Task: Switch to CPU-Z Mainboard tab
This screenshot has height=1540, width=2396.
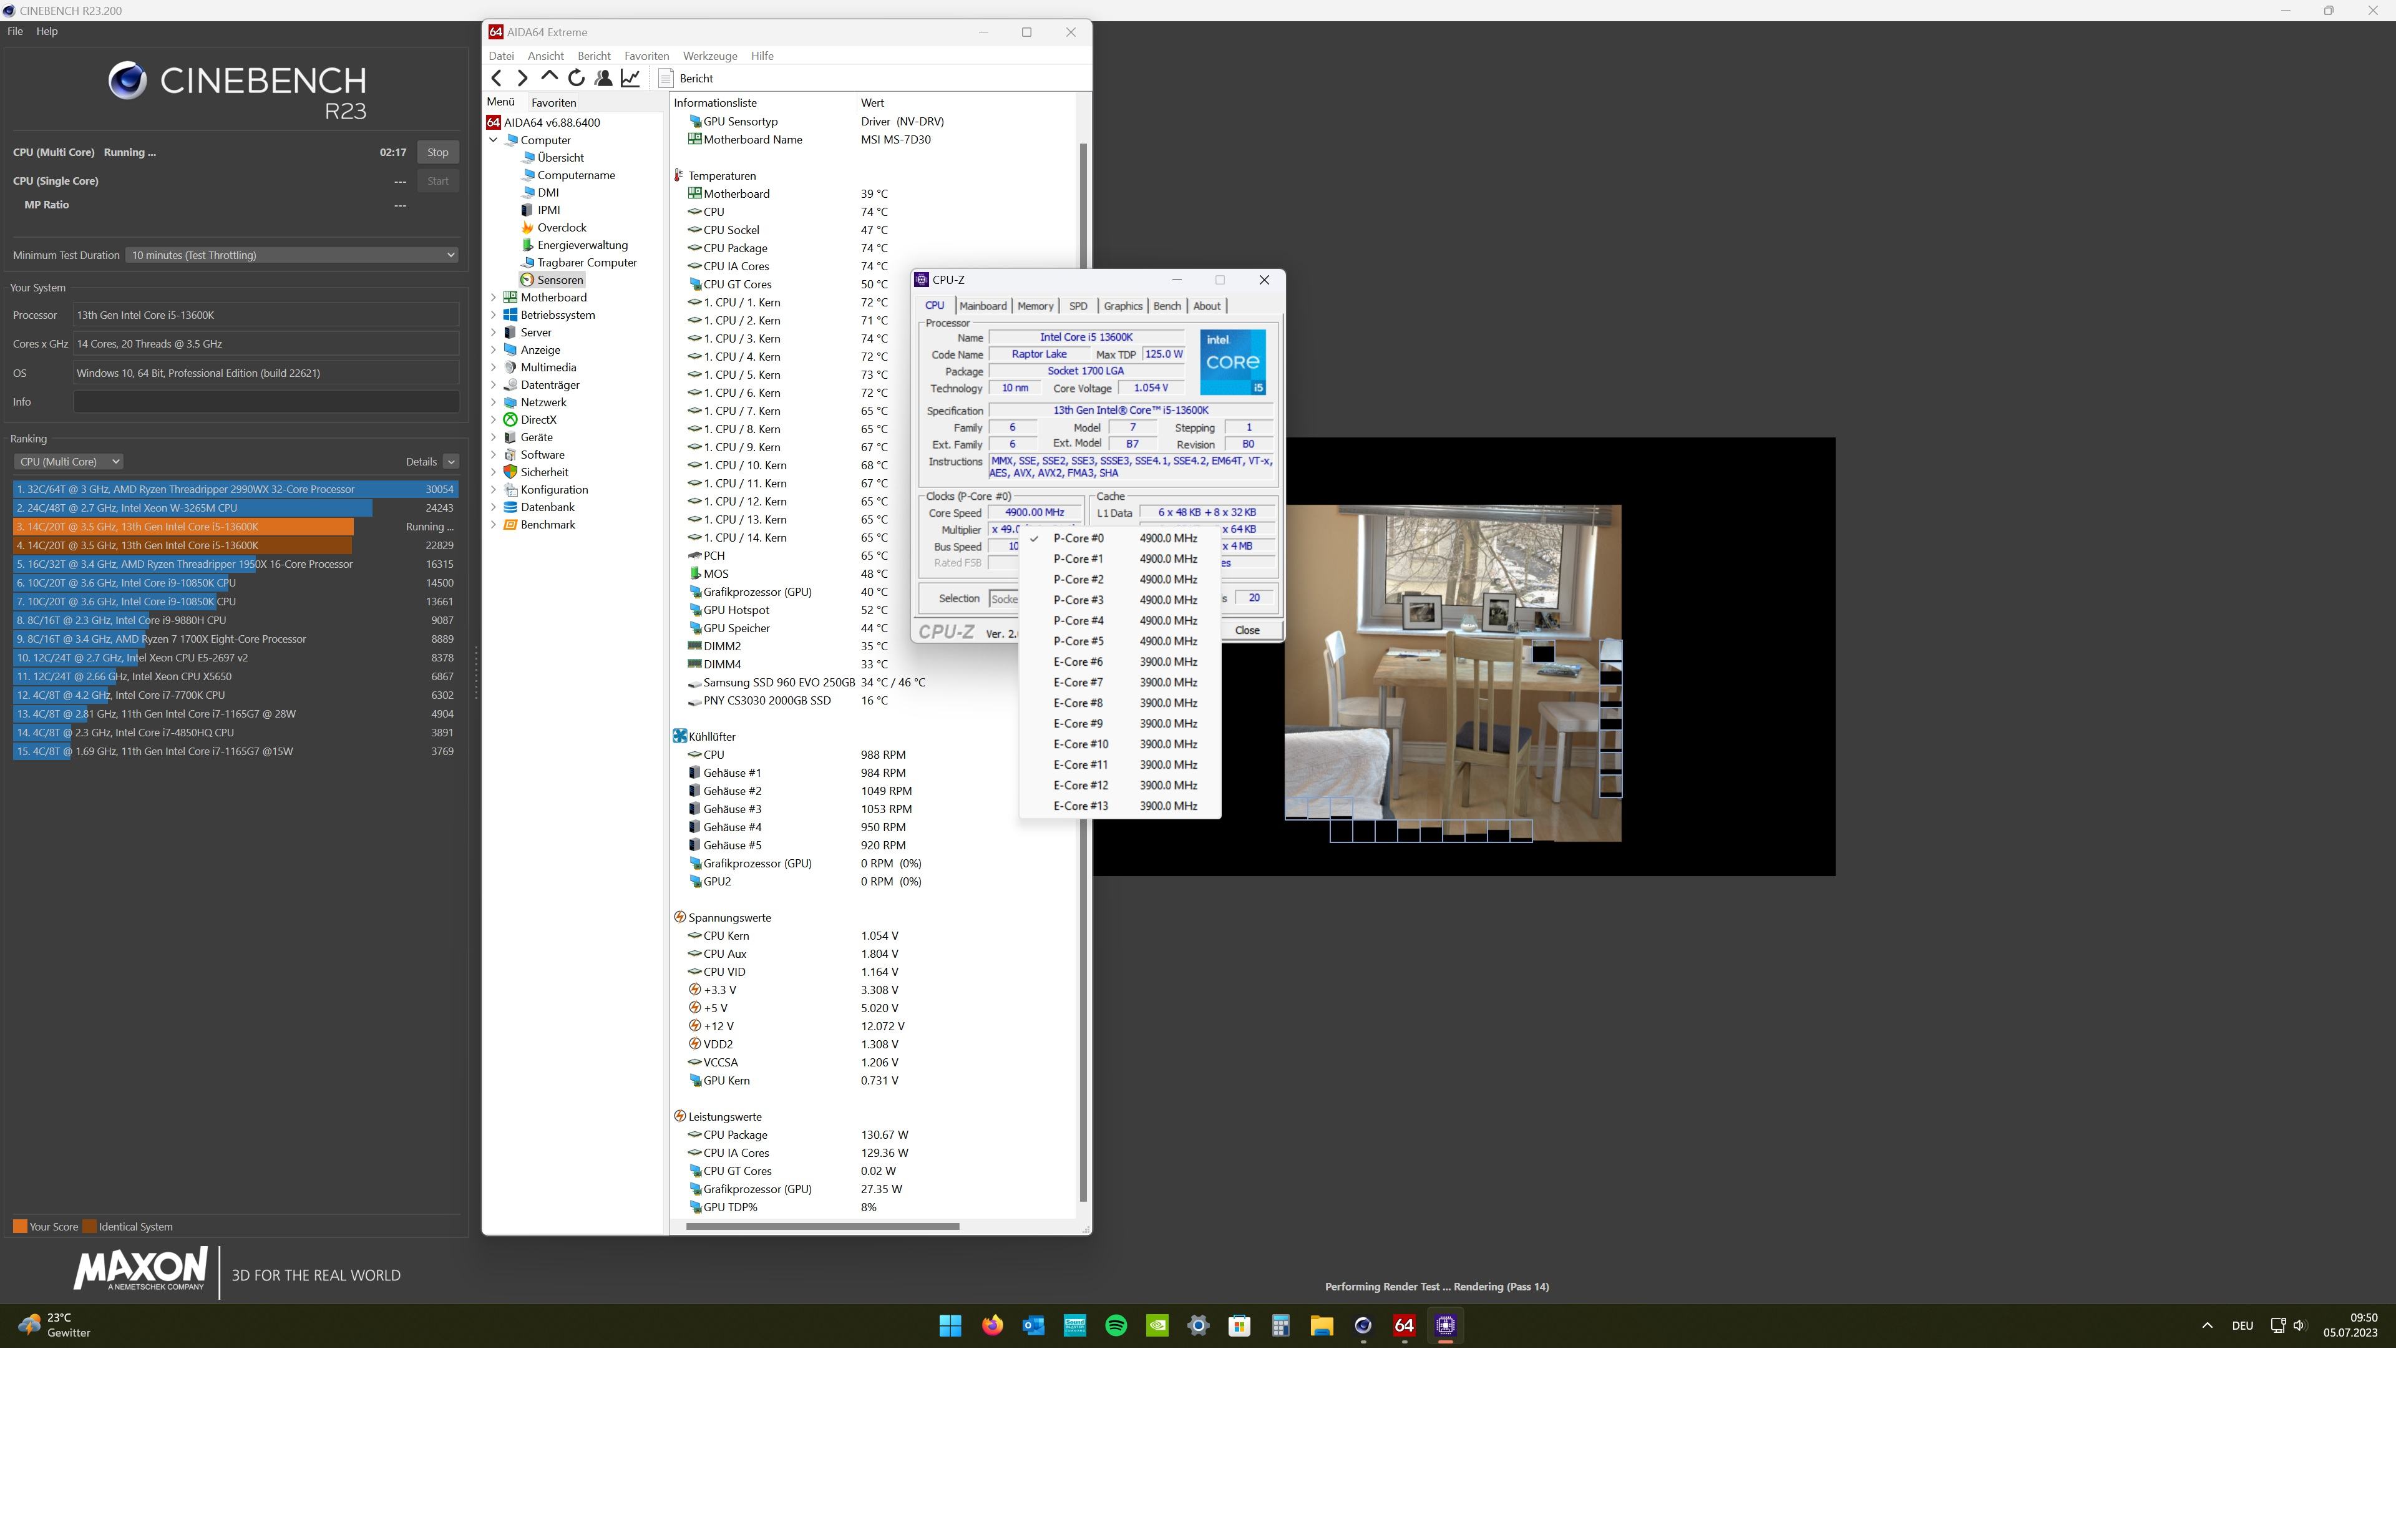Action: click(x=982, y=306)
